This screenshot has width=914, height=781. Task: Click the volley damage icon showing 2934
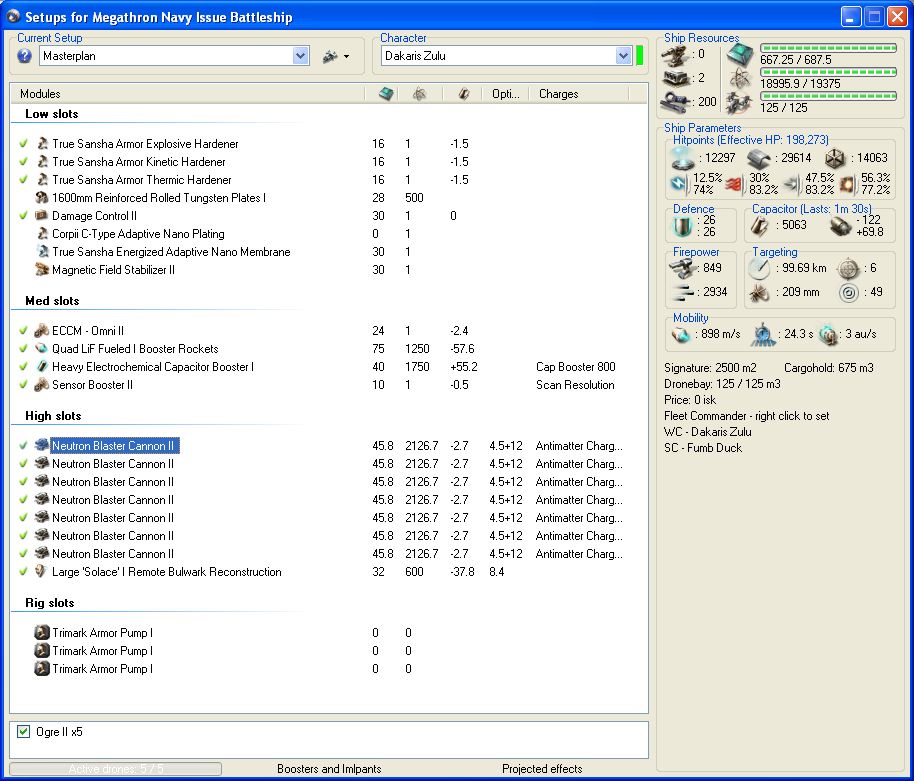[683, 292]
